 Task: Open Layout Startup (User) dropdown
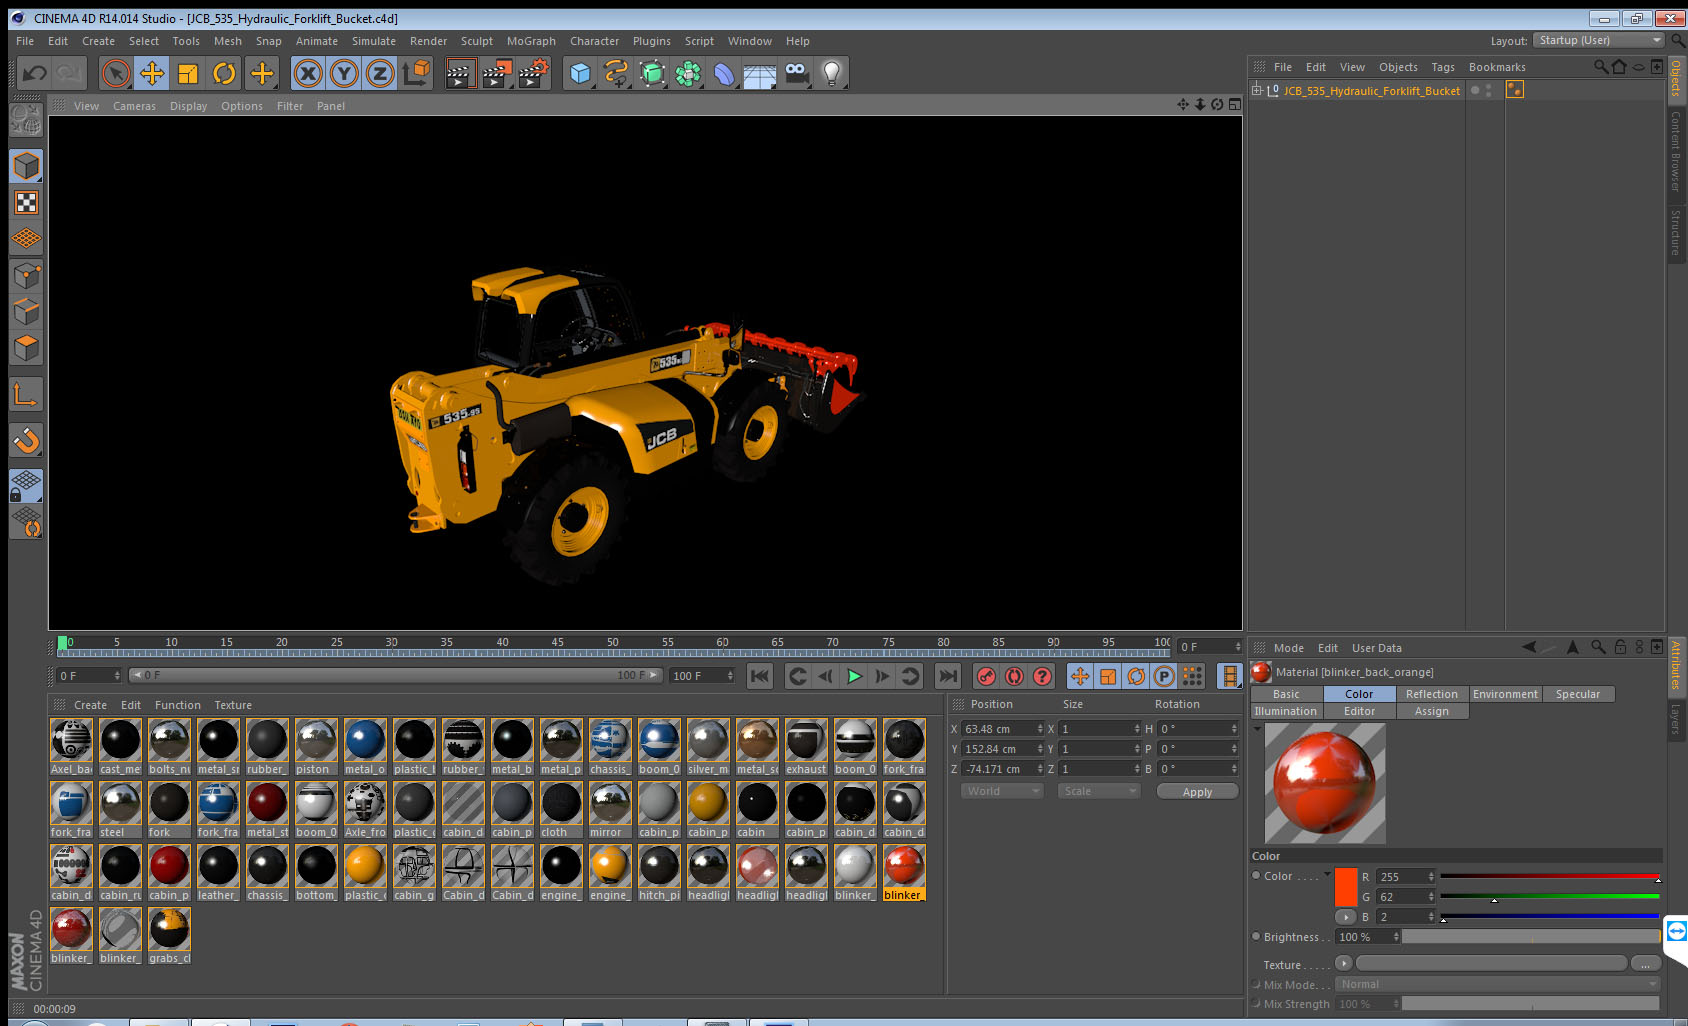pos(1599,40)
